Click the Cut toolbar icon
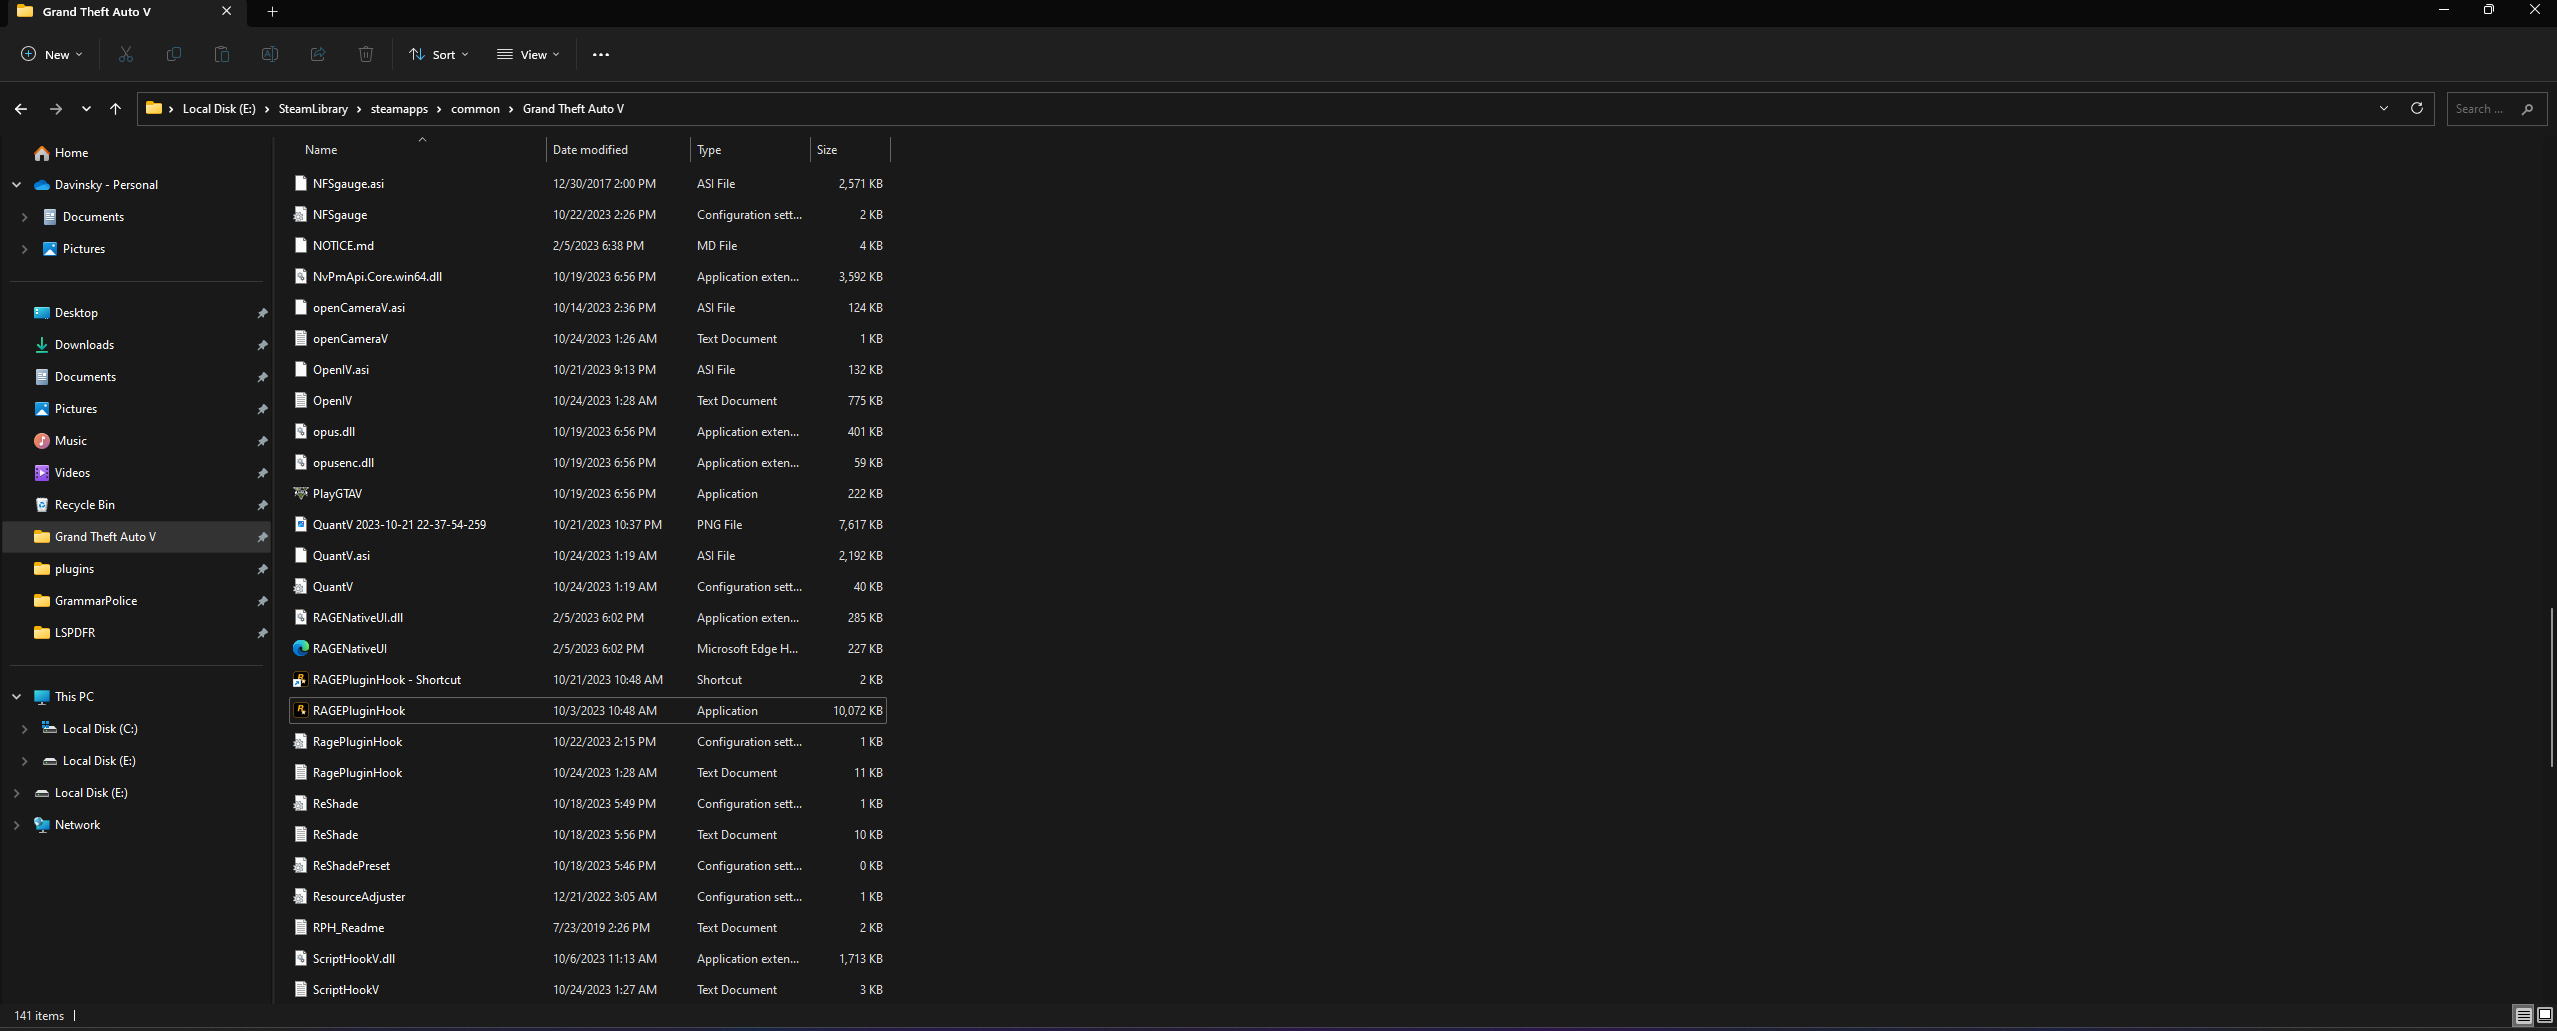2557x1031 pixels. [x=126, y=54]
